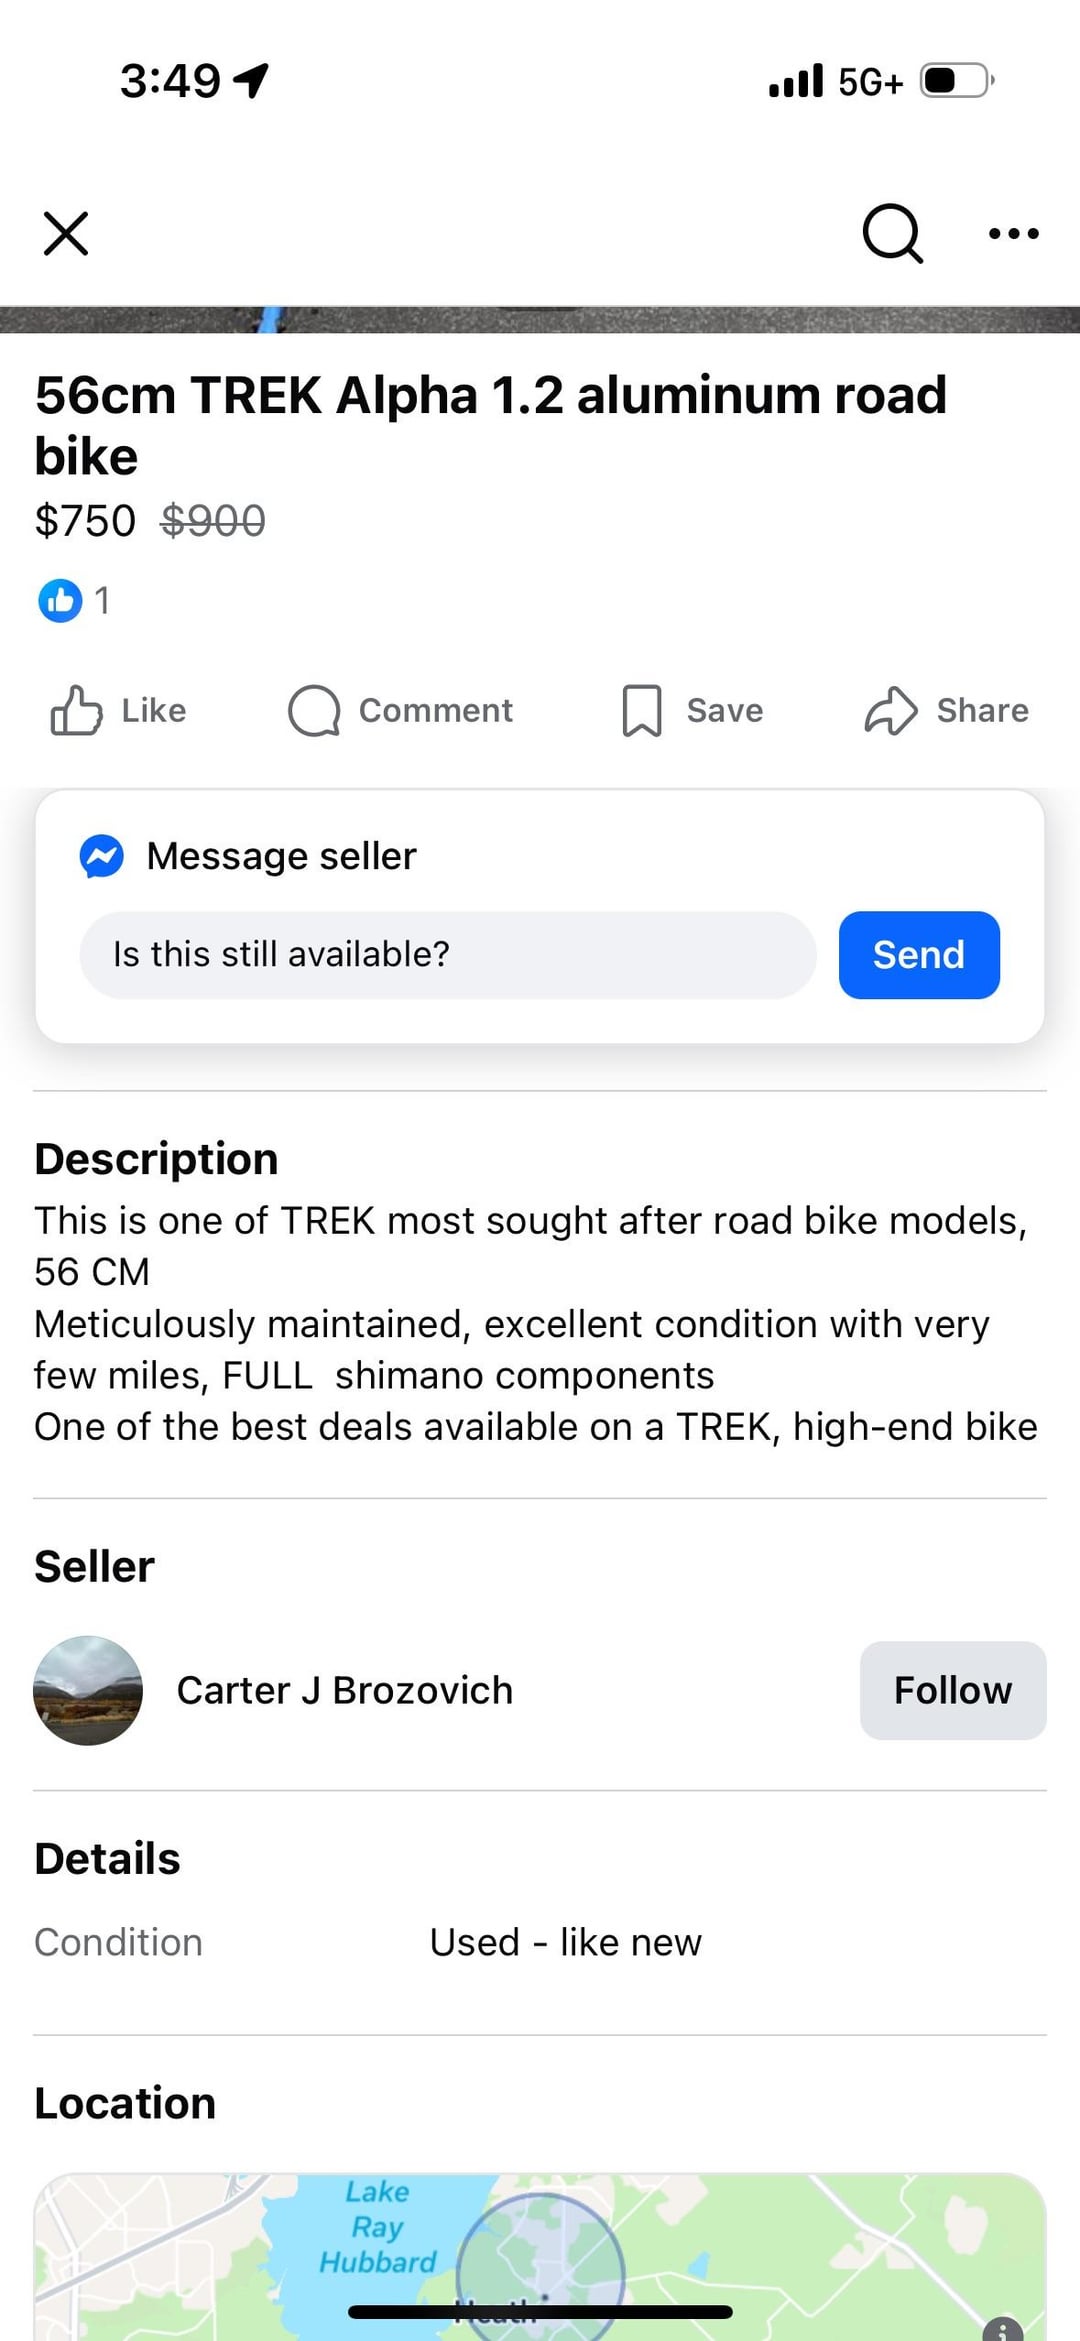Tap the location arrow in status bar
Viewport: 1080px width, 2341px height.
pos(251,80)
